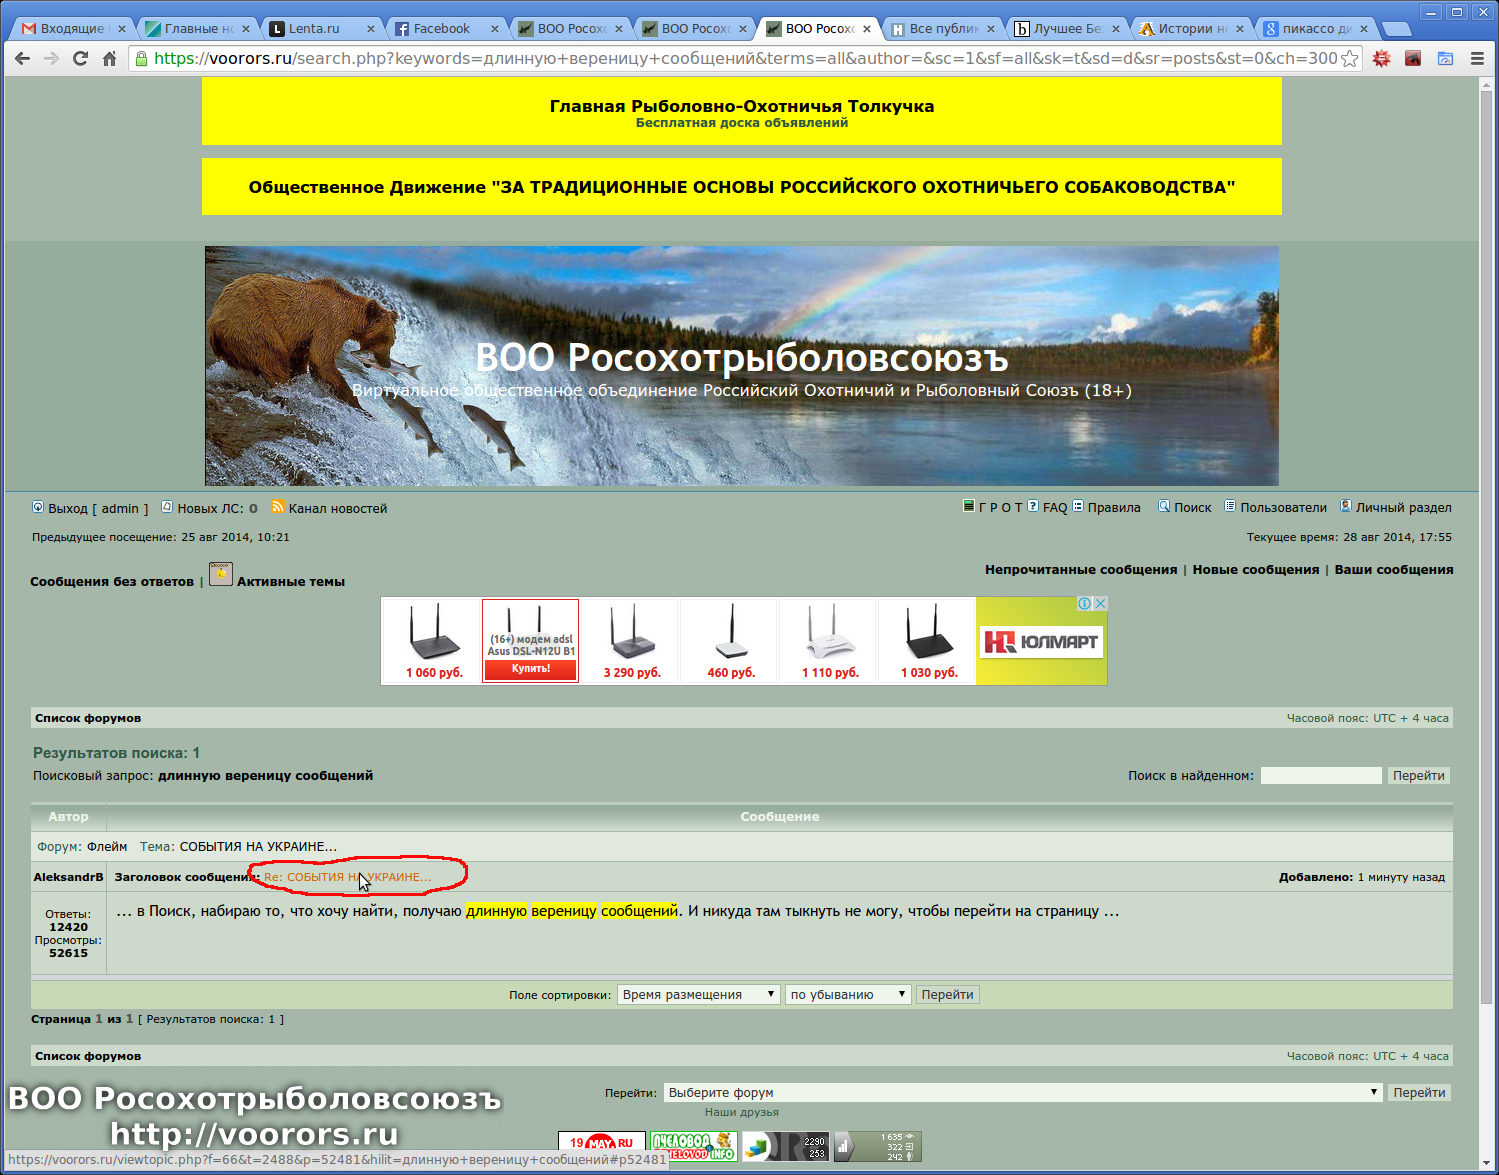Expand the Выберите форум jump dropdown
The image size is (1499, 1175).
point(1022,1092)
